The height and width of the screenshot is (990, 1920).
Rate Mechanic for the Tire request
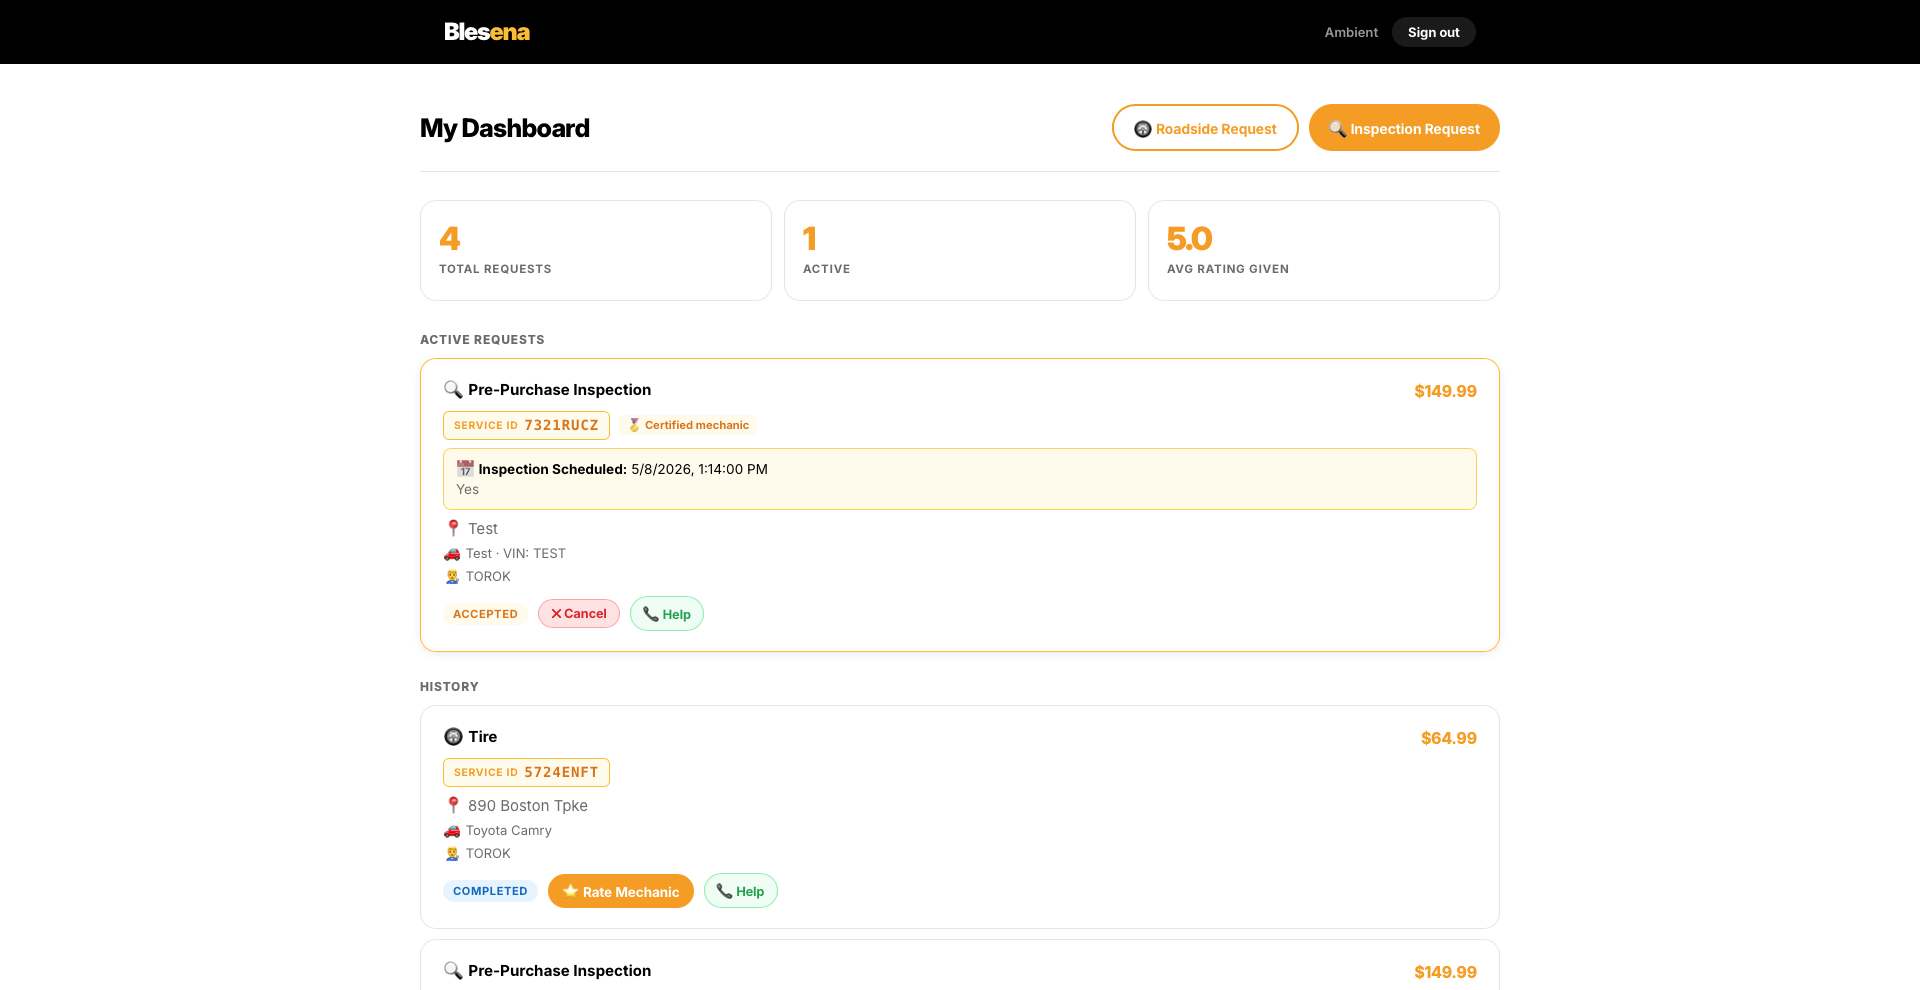click(x=621, y=891)
